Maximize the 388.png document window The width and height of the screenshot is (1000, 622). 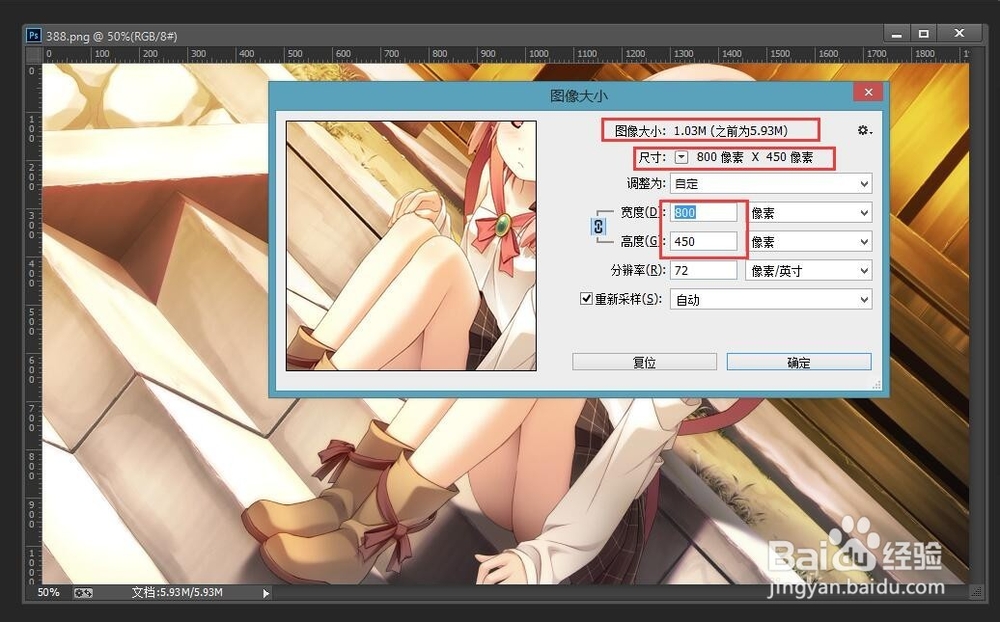pos(923,34)
